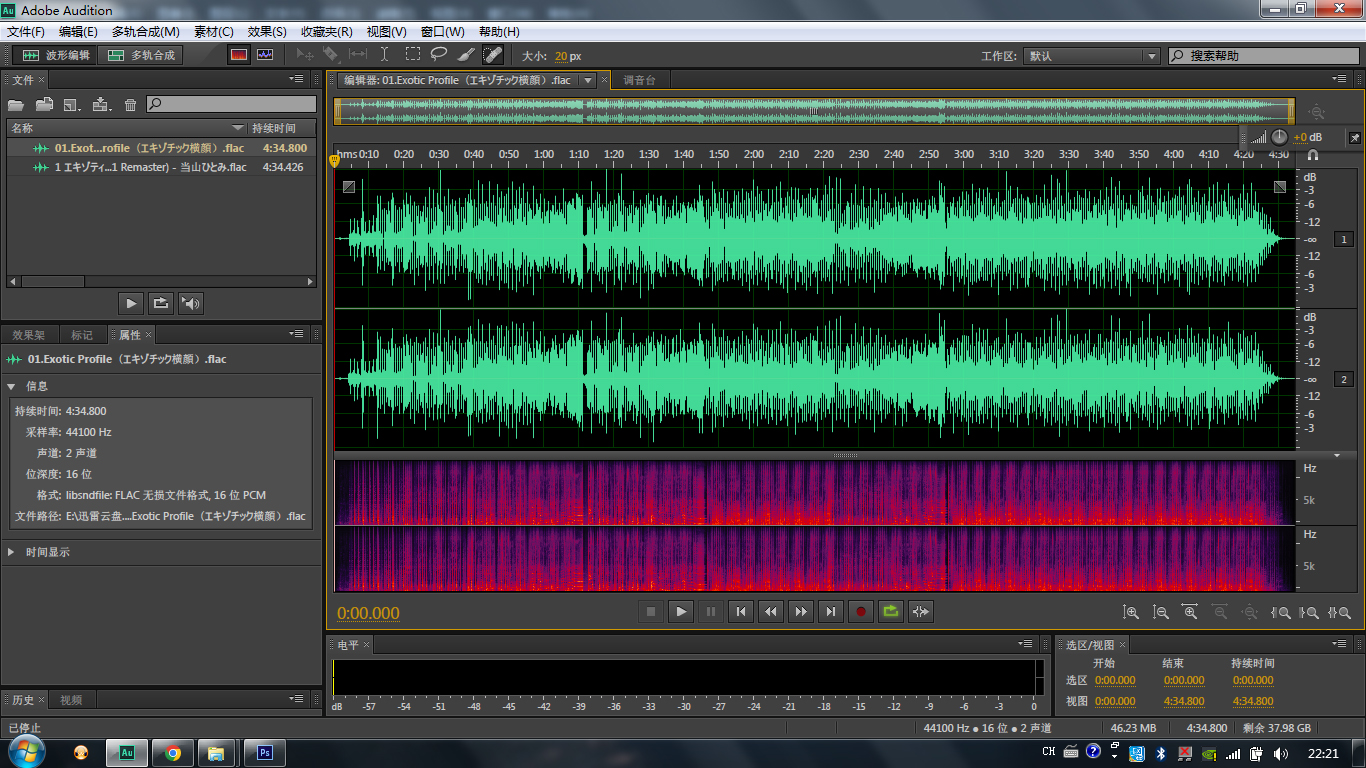Image resolution: width=1366 pixels, height=768 pixels.
Task: Click the zoom to selection icon
Action: pyautogui.click(x=1339, y=612)
